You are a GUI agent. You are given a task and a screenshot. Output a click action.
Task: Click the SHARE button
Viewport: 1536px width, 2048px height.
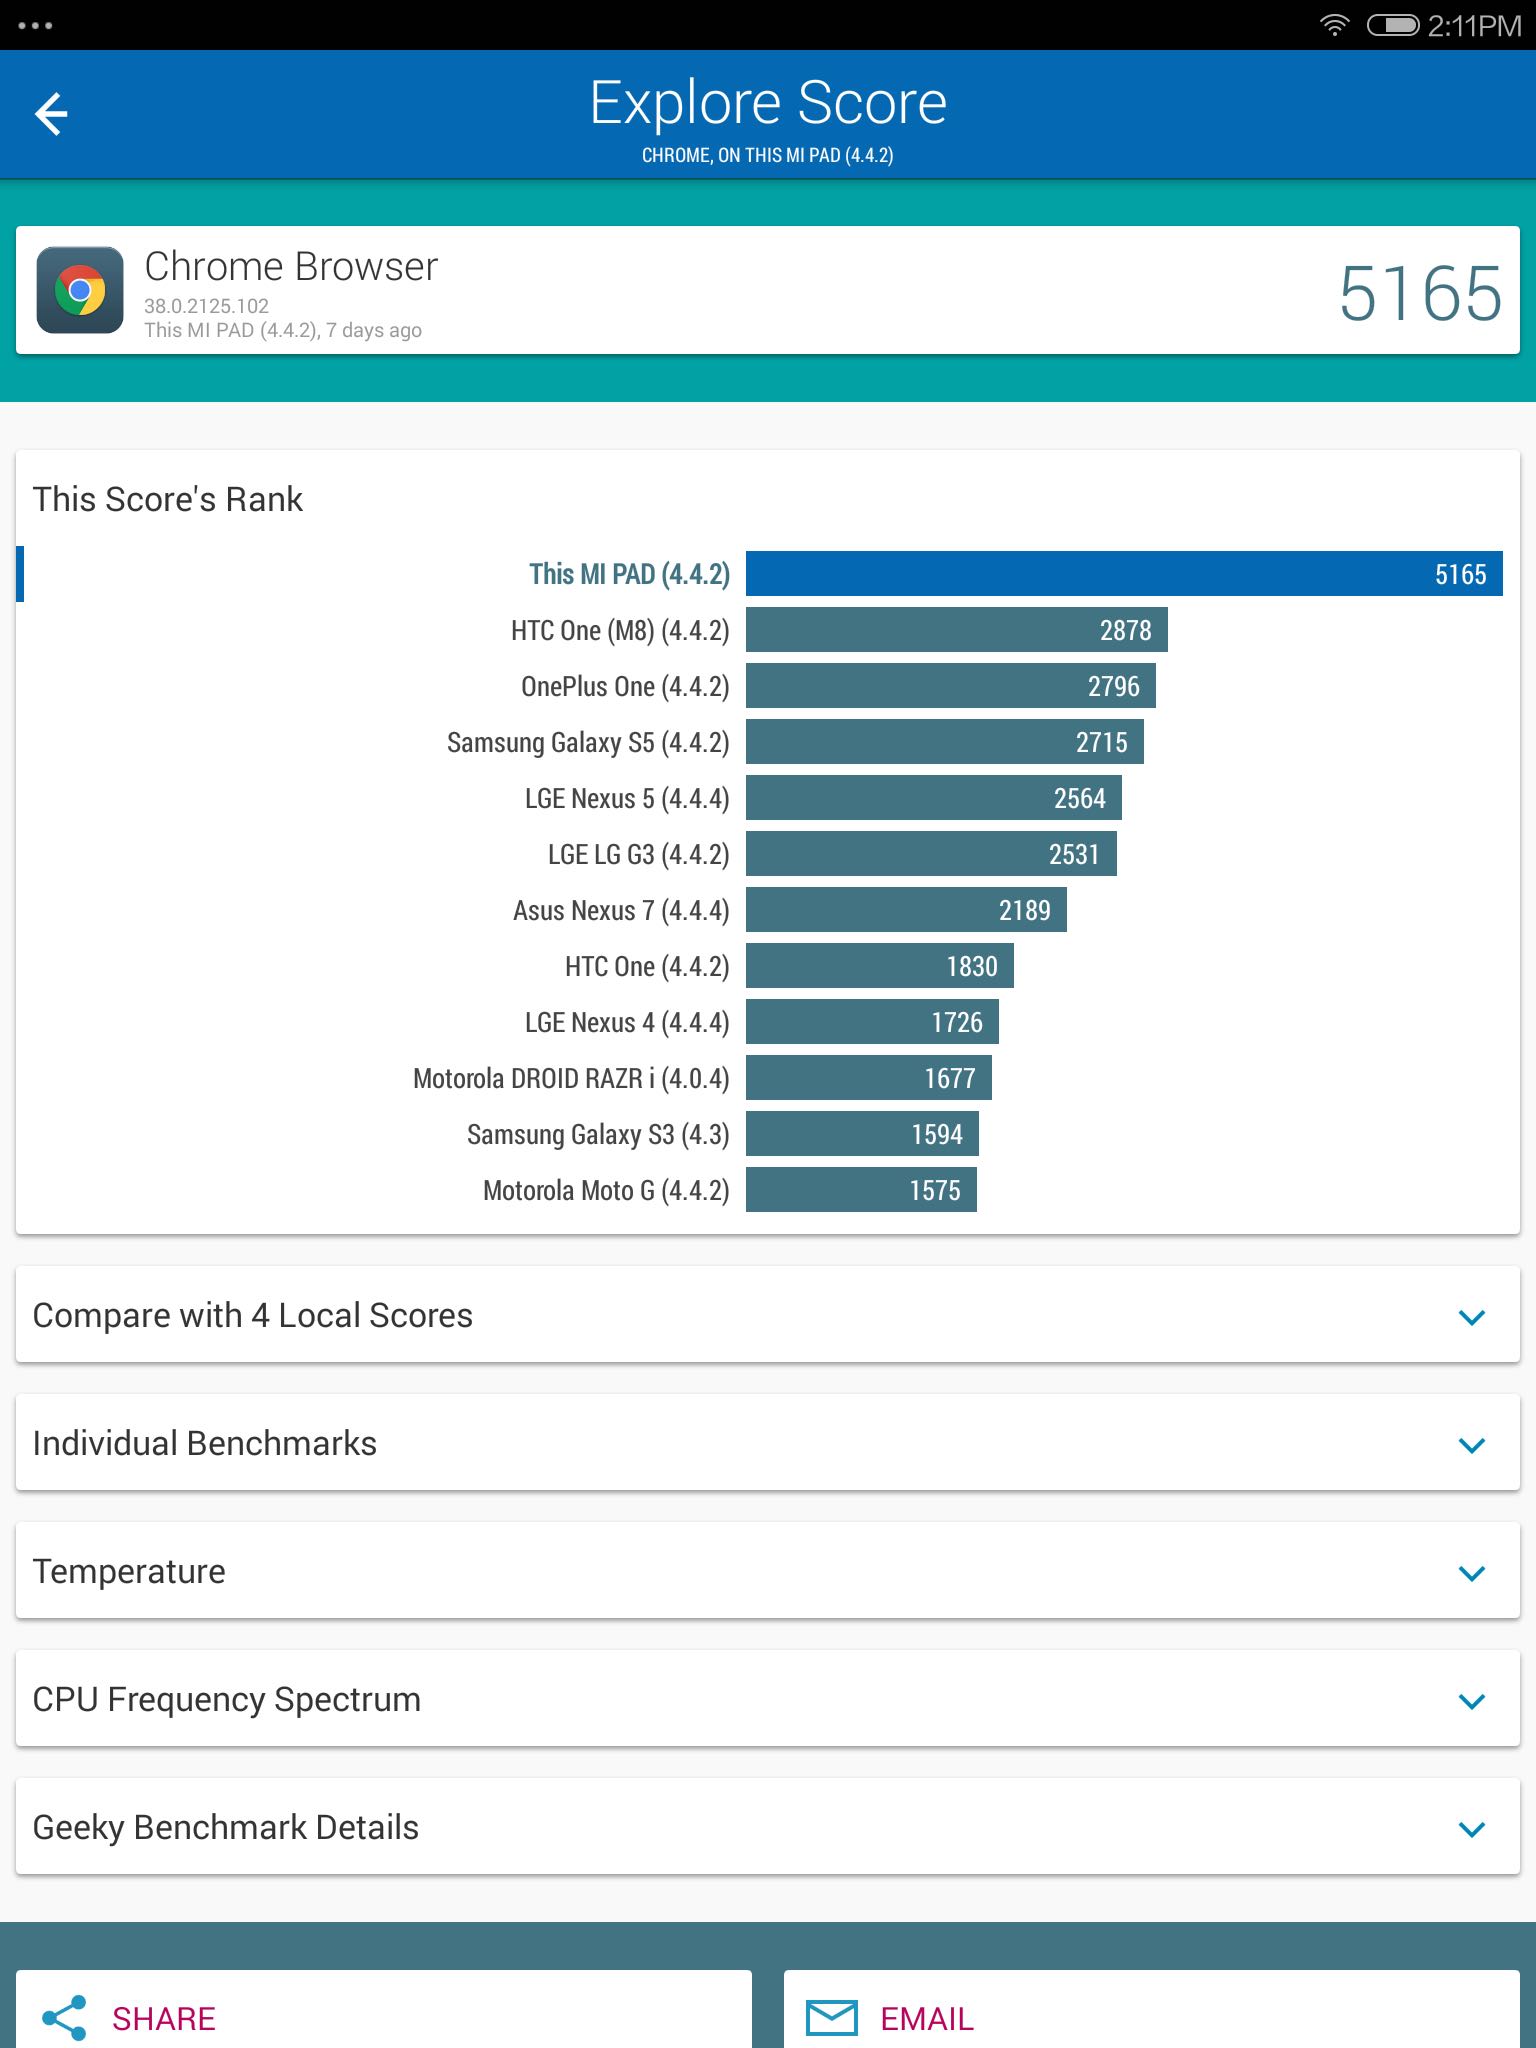coord(384,2010)
